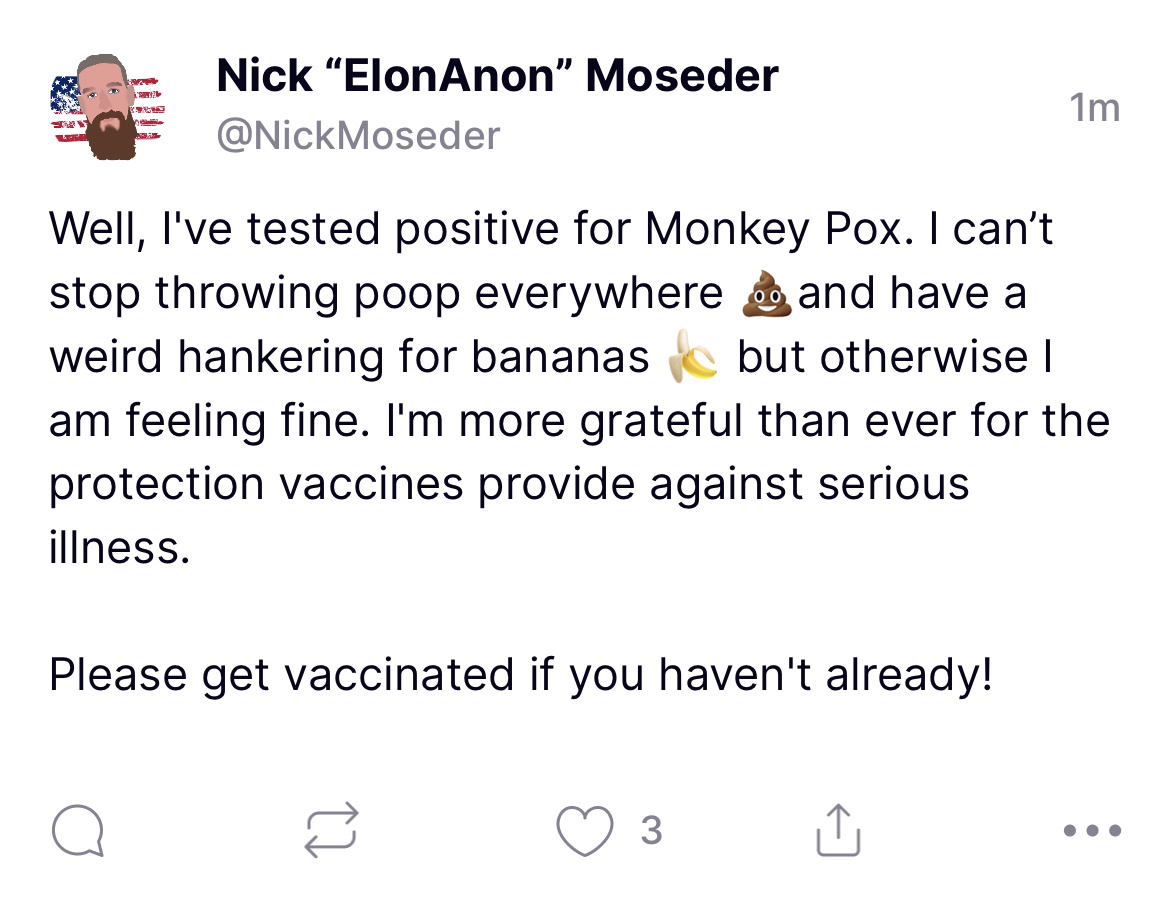1170x900 pixels.
Task: Repost this post using the arrows icon
Action: [331, 831]
